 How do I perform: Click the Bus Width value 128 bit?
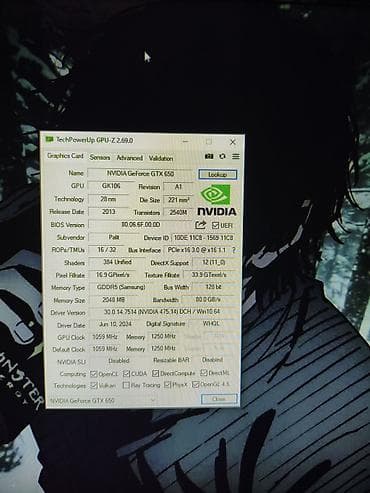pos(214,287)
